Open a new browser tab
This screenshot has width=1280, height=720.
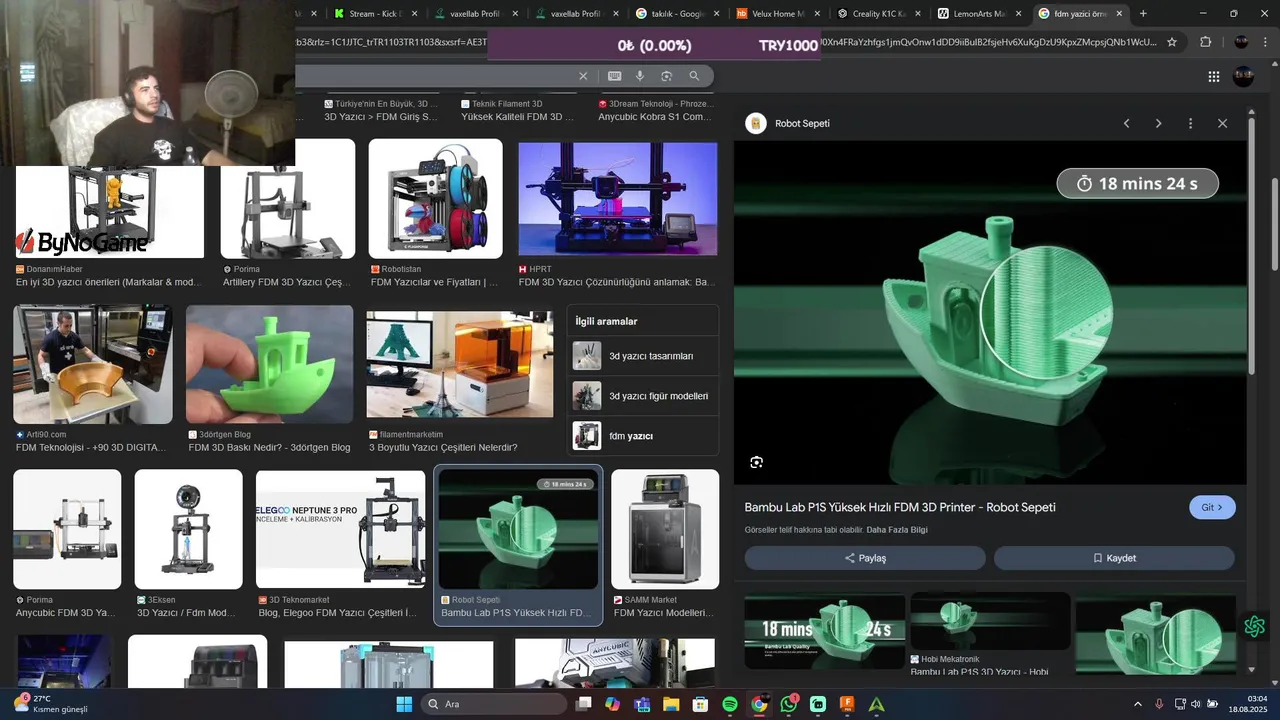pyautogui.click(x=1143, y=14)
